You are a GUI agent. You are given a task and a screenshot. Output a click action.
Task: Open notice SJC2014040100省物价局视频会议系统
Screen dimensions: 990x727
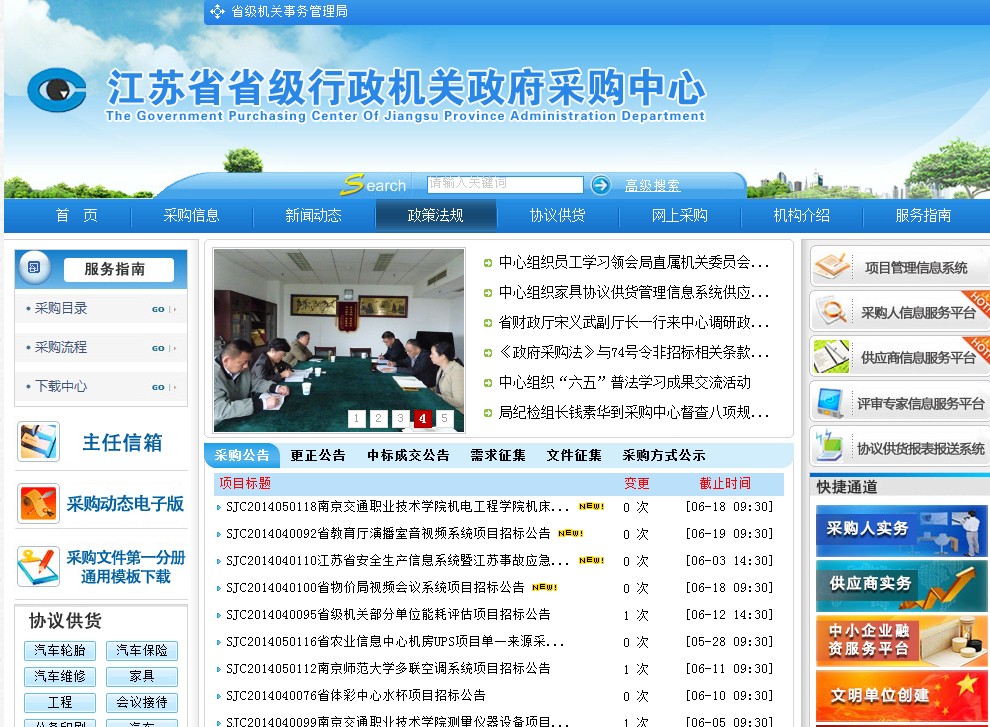click(375, 587)
